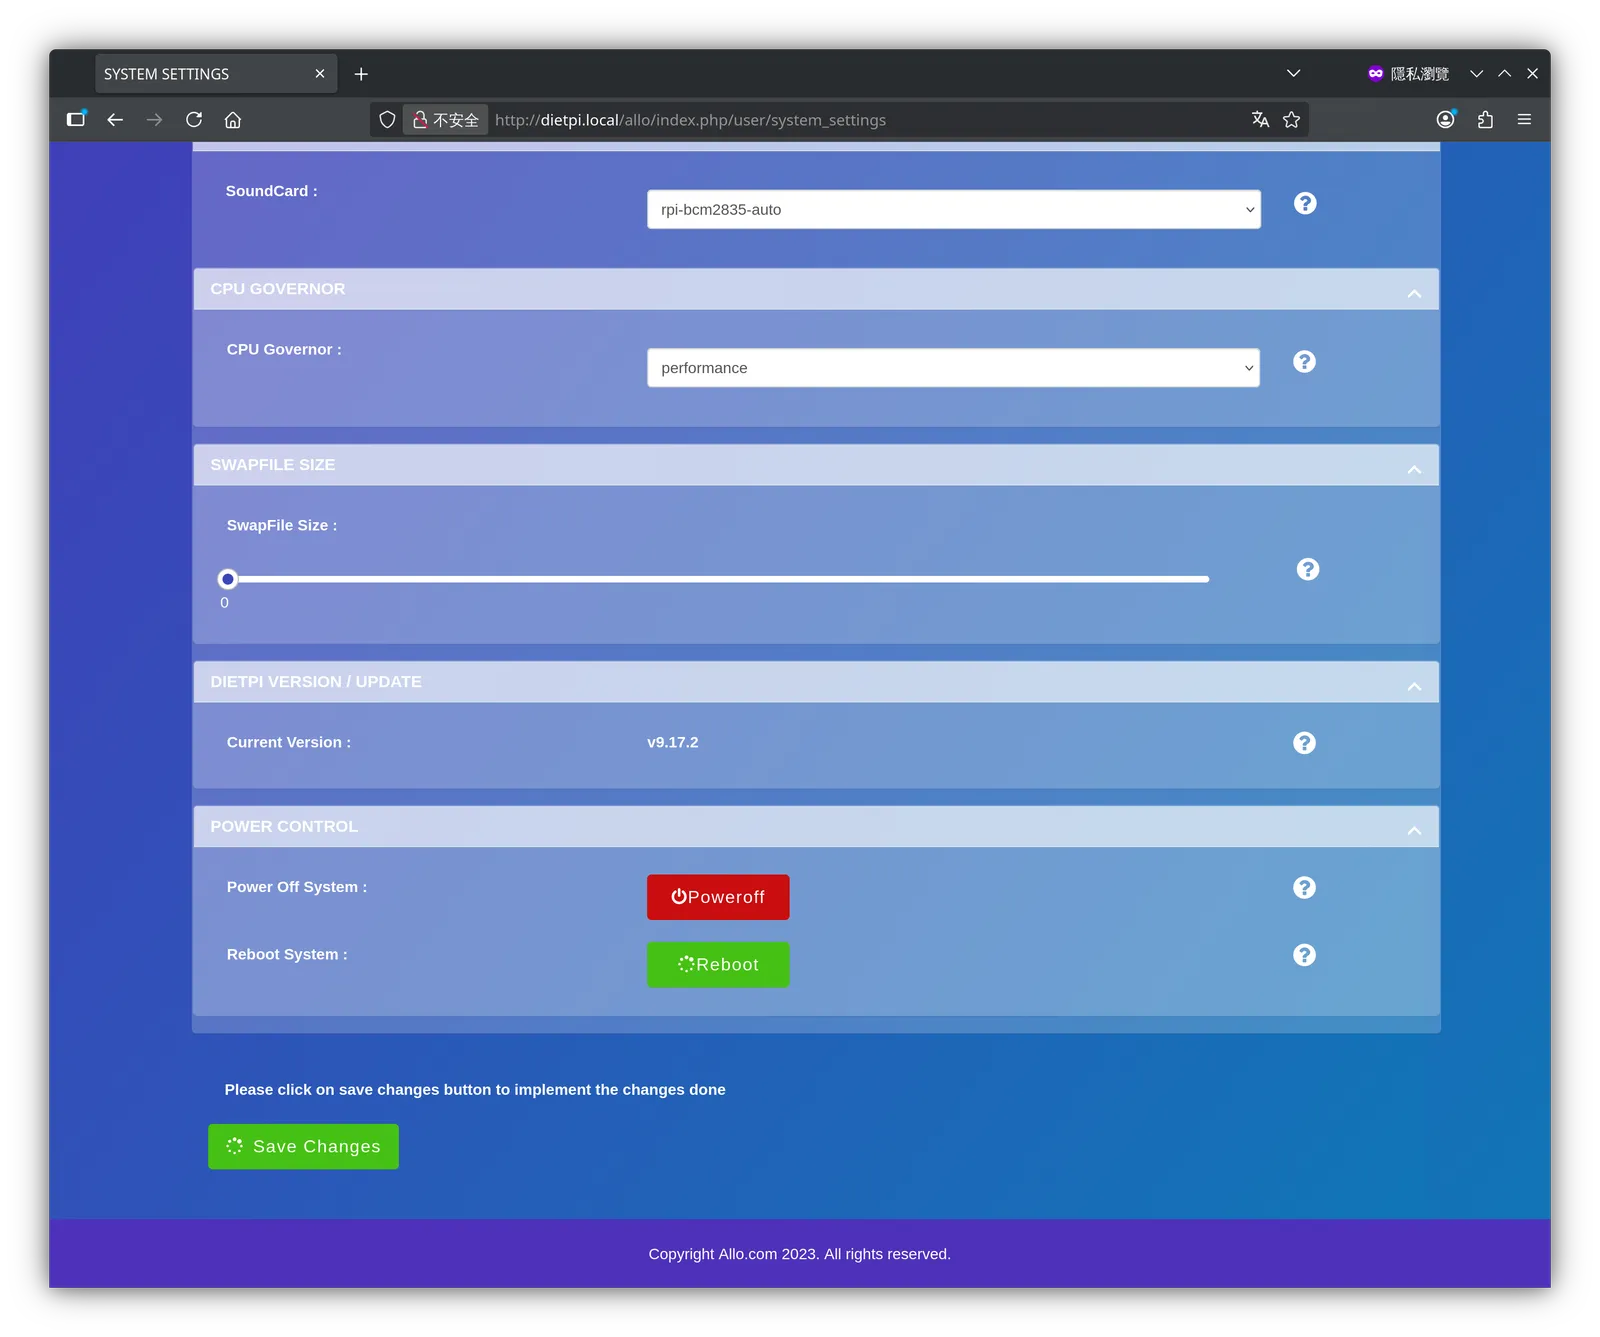Screen dimensions: 1600x1337
Task: Reload the page
Action: 194,120
